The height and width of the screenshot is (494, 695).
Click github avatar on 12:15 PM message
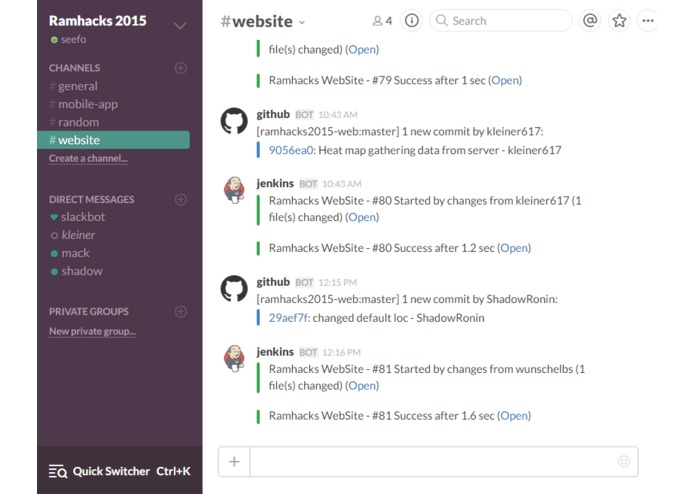[x=234, y=288]
